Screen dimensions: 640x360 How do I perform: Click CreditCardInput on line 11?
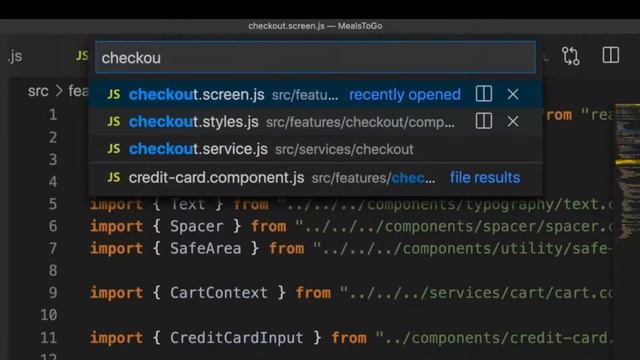236,338
